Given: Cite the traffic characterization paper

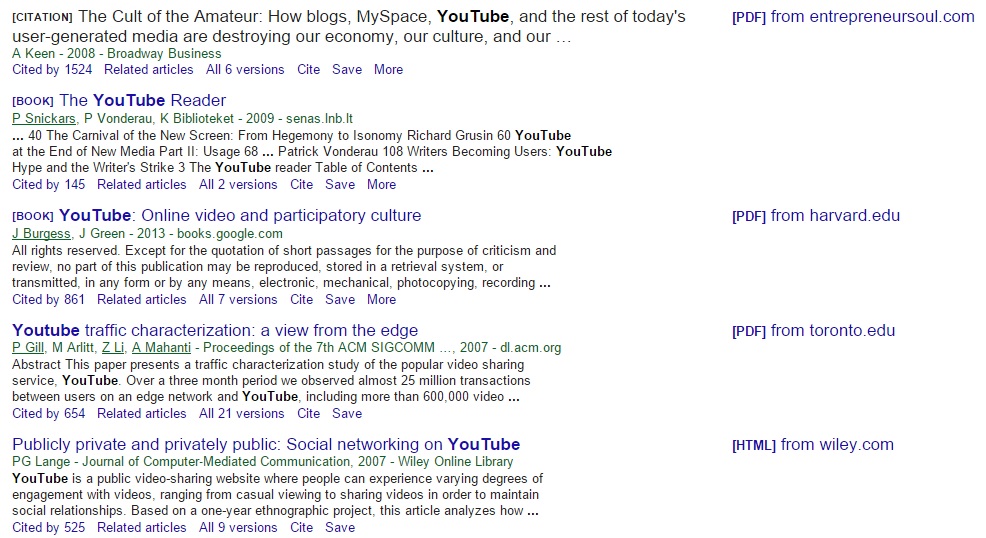Looking at the screenshot, I should 308,414.
